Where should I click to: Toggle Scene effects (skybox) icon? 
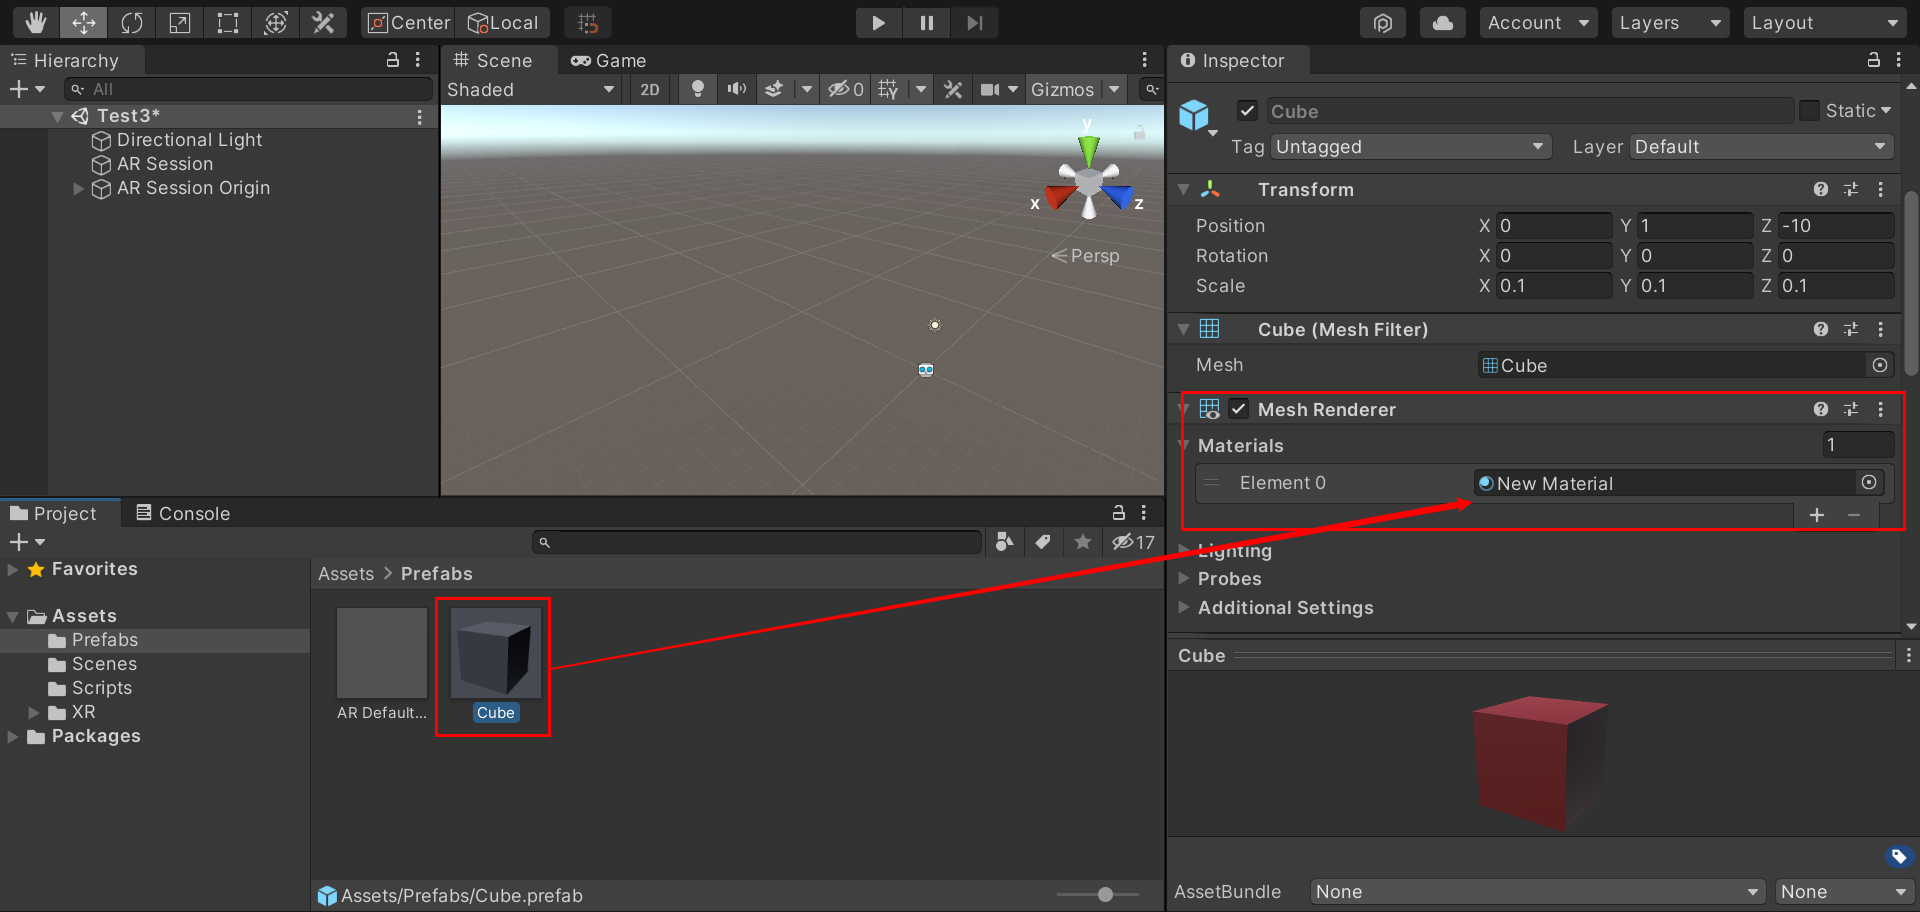click(x=774, y=89)
